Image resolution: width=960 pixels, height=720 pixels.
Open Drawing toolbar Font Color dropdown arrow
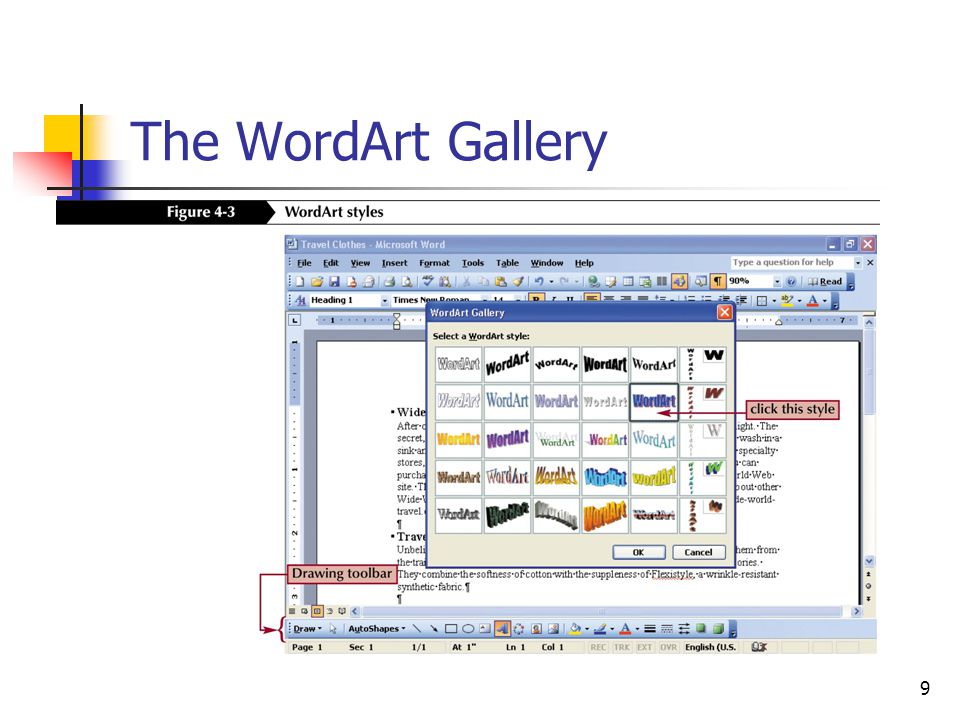(x=637, y=629)
